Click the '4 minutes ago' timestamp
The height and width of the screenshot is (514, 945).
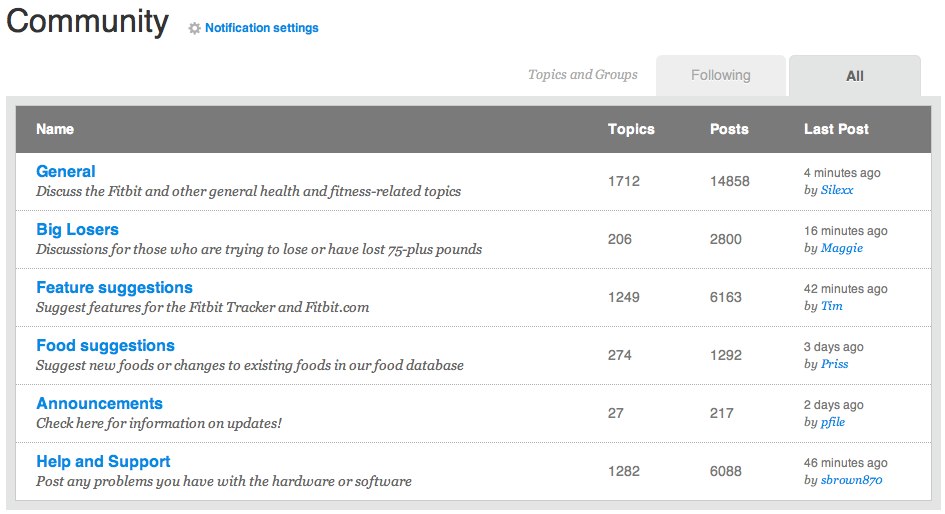(842, 173)
